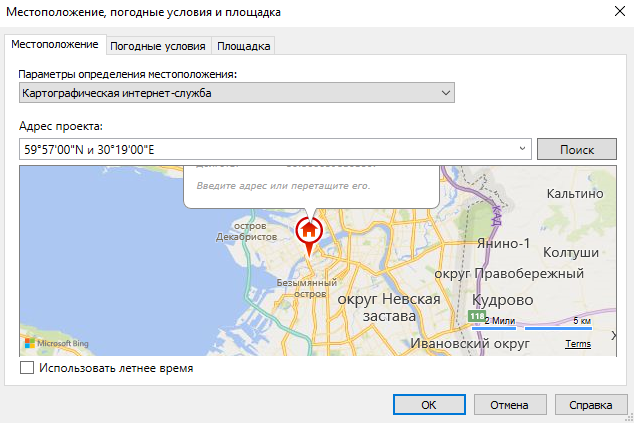
Task: Switch to the Погодные условия tab
Action: [x=158, y=46]
